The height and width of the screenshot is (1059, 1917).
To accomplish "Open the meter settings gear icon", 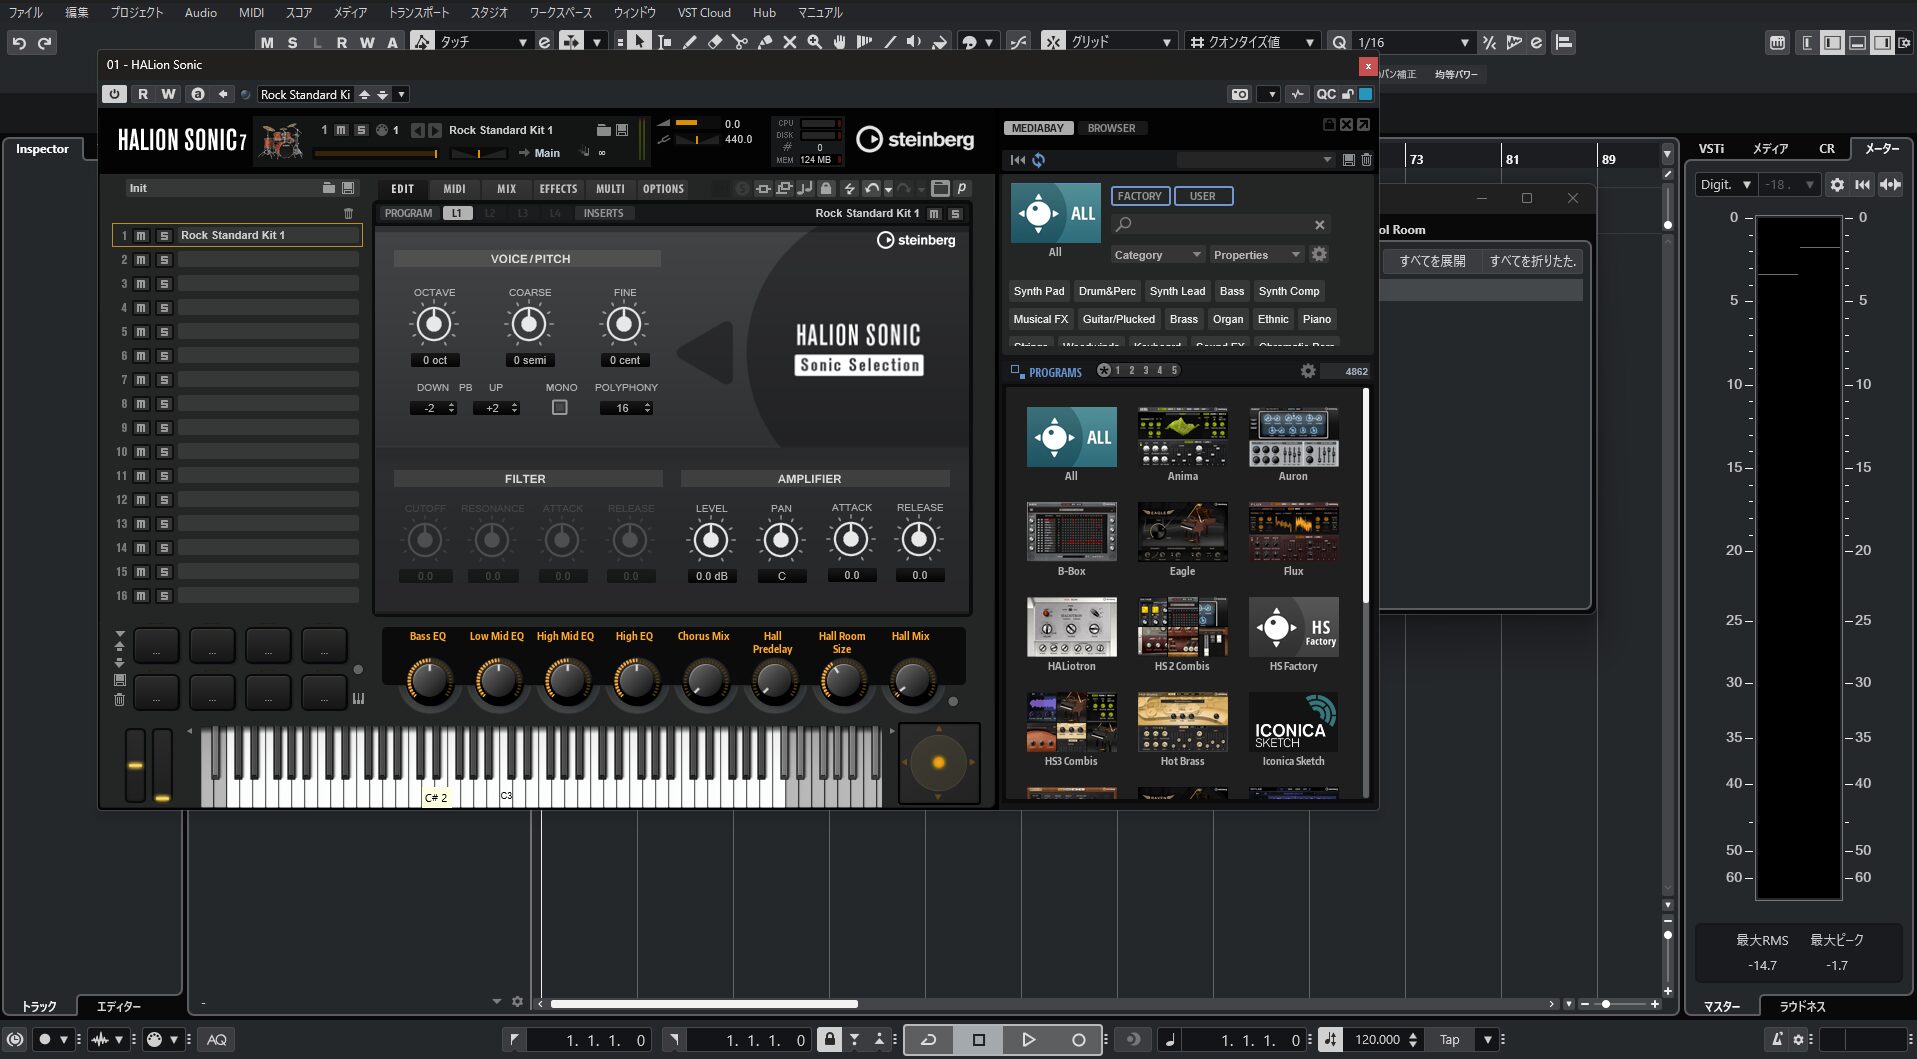I will click(1837, 185).
